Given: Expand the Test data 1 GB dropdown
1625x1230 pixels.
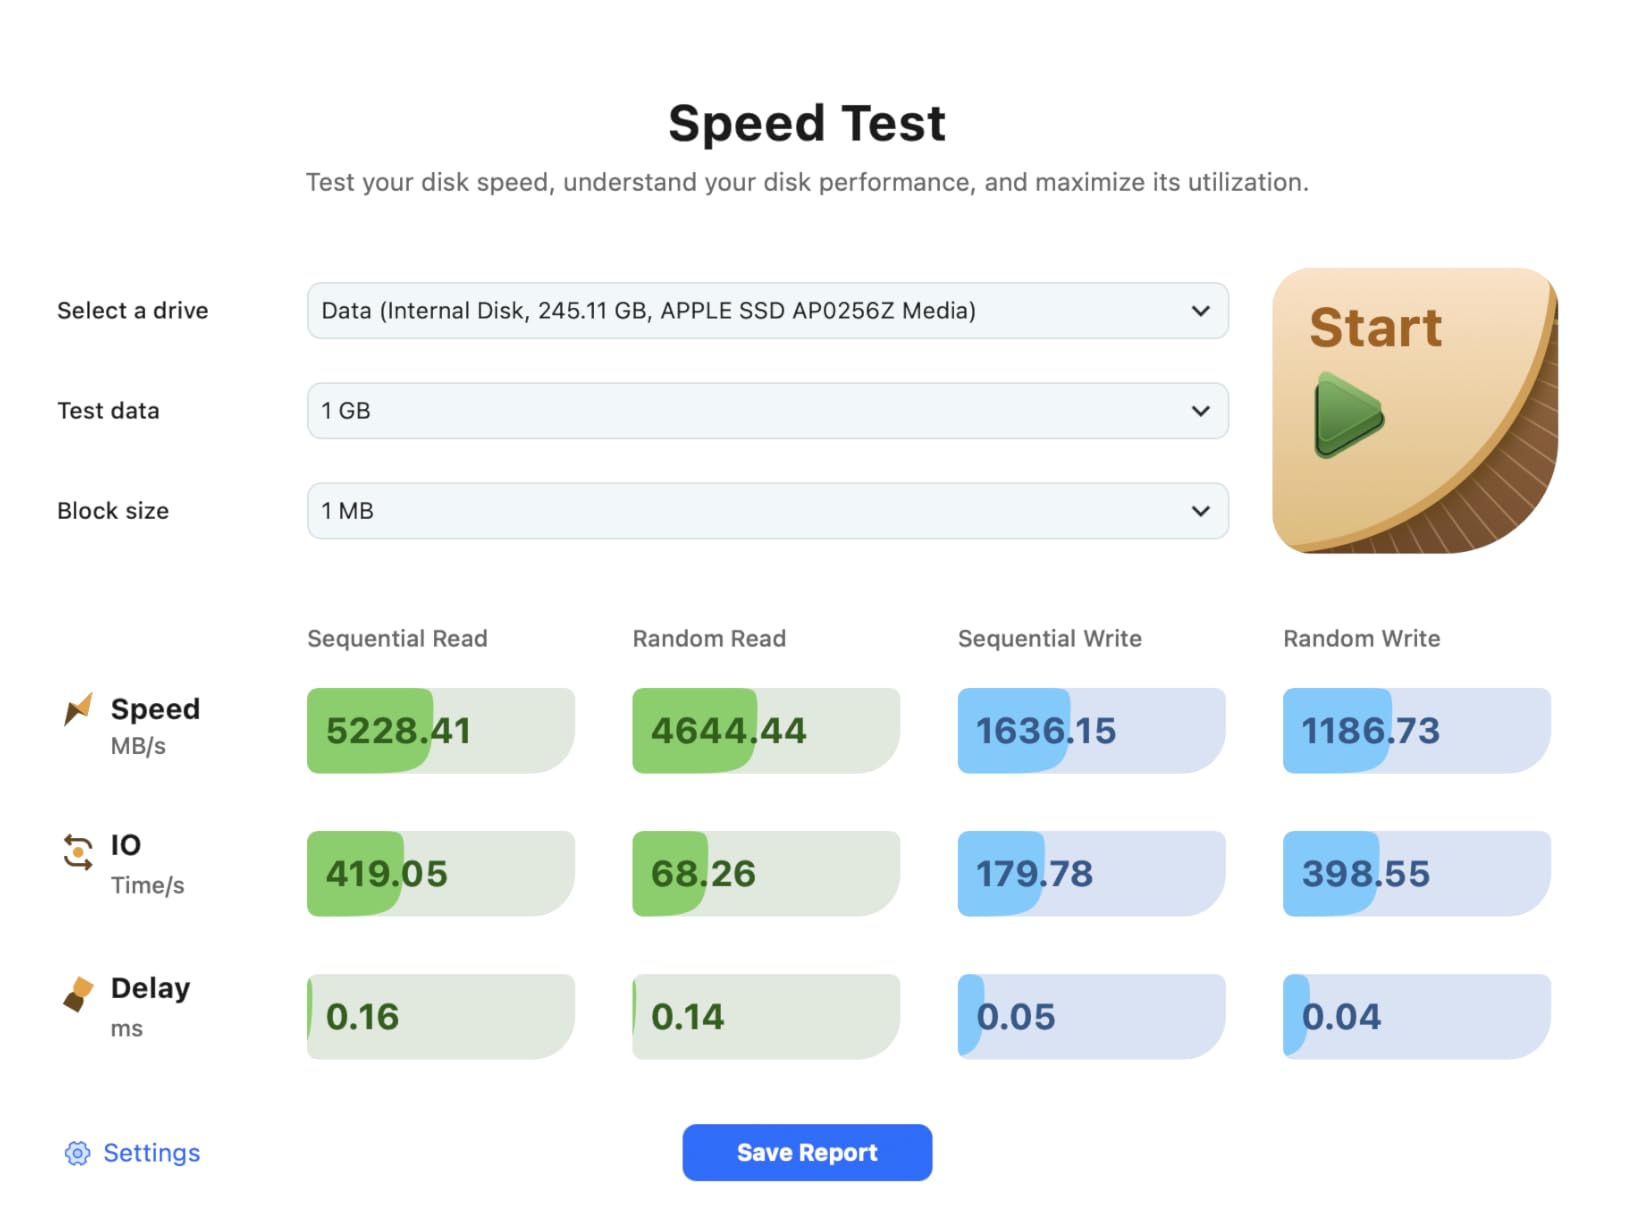Looking at the screenshot, I should click(x=767, y=411).
